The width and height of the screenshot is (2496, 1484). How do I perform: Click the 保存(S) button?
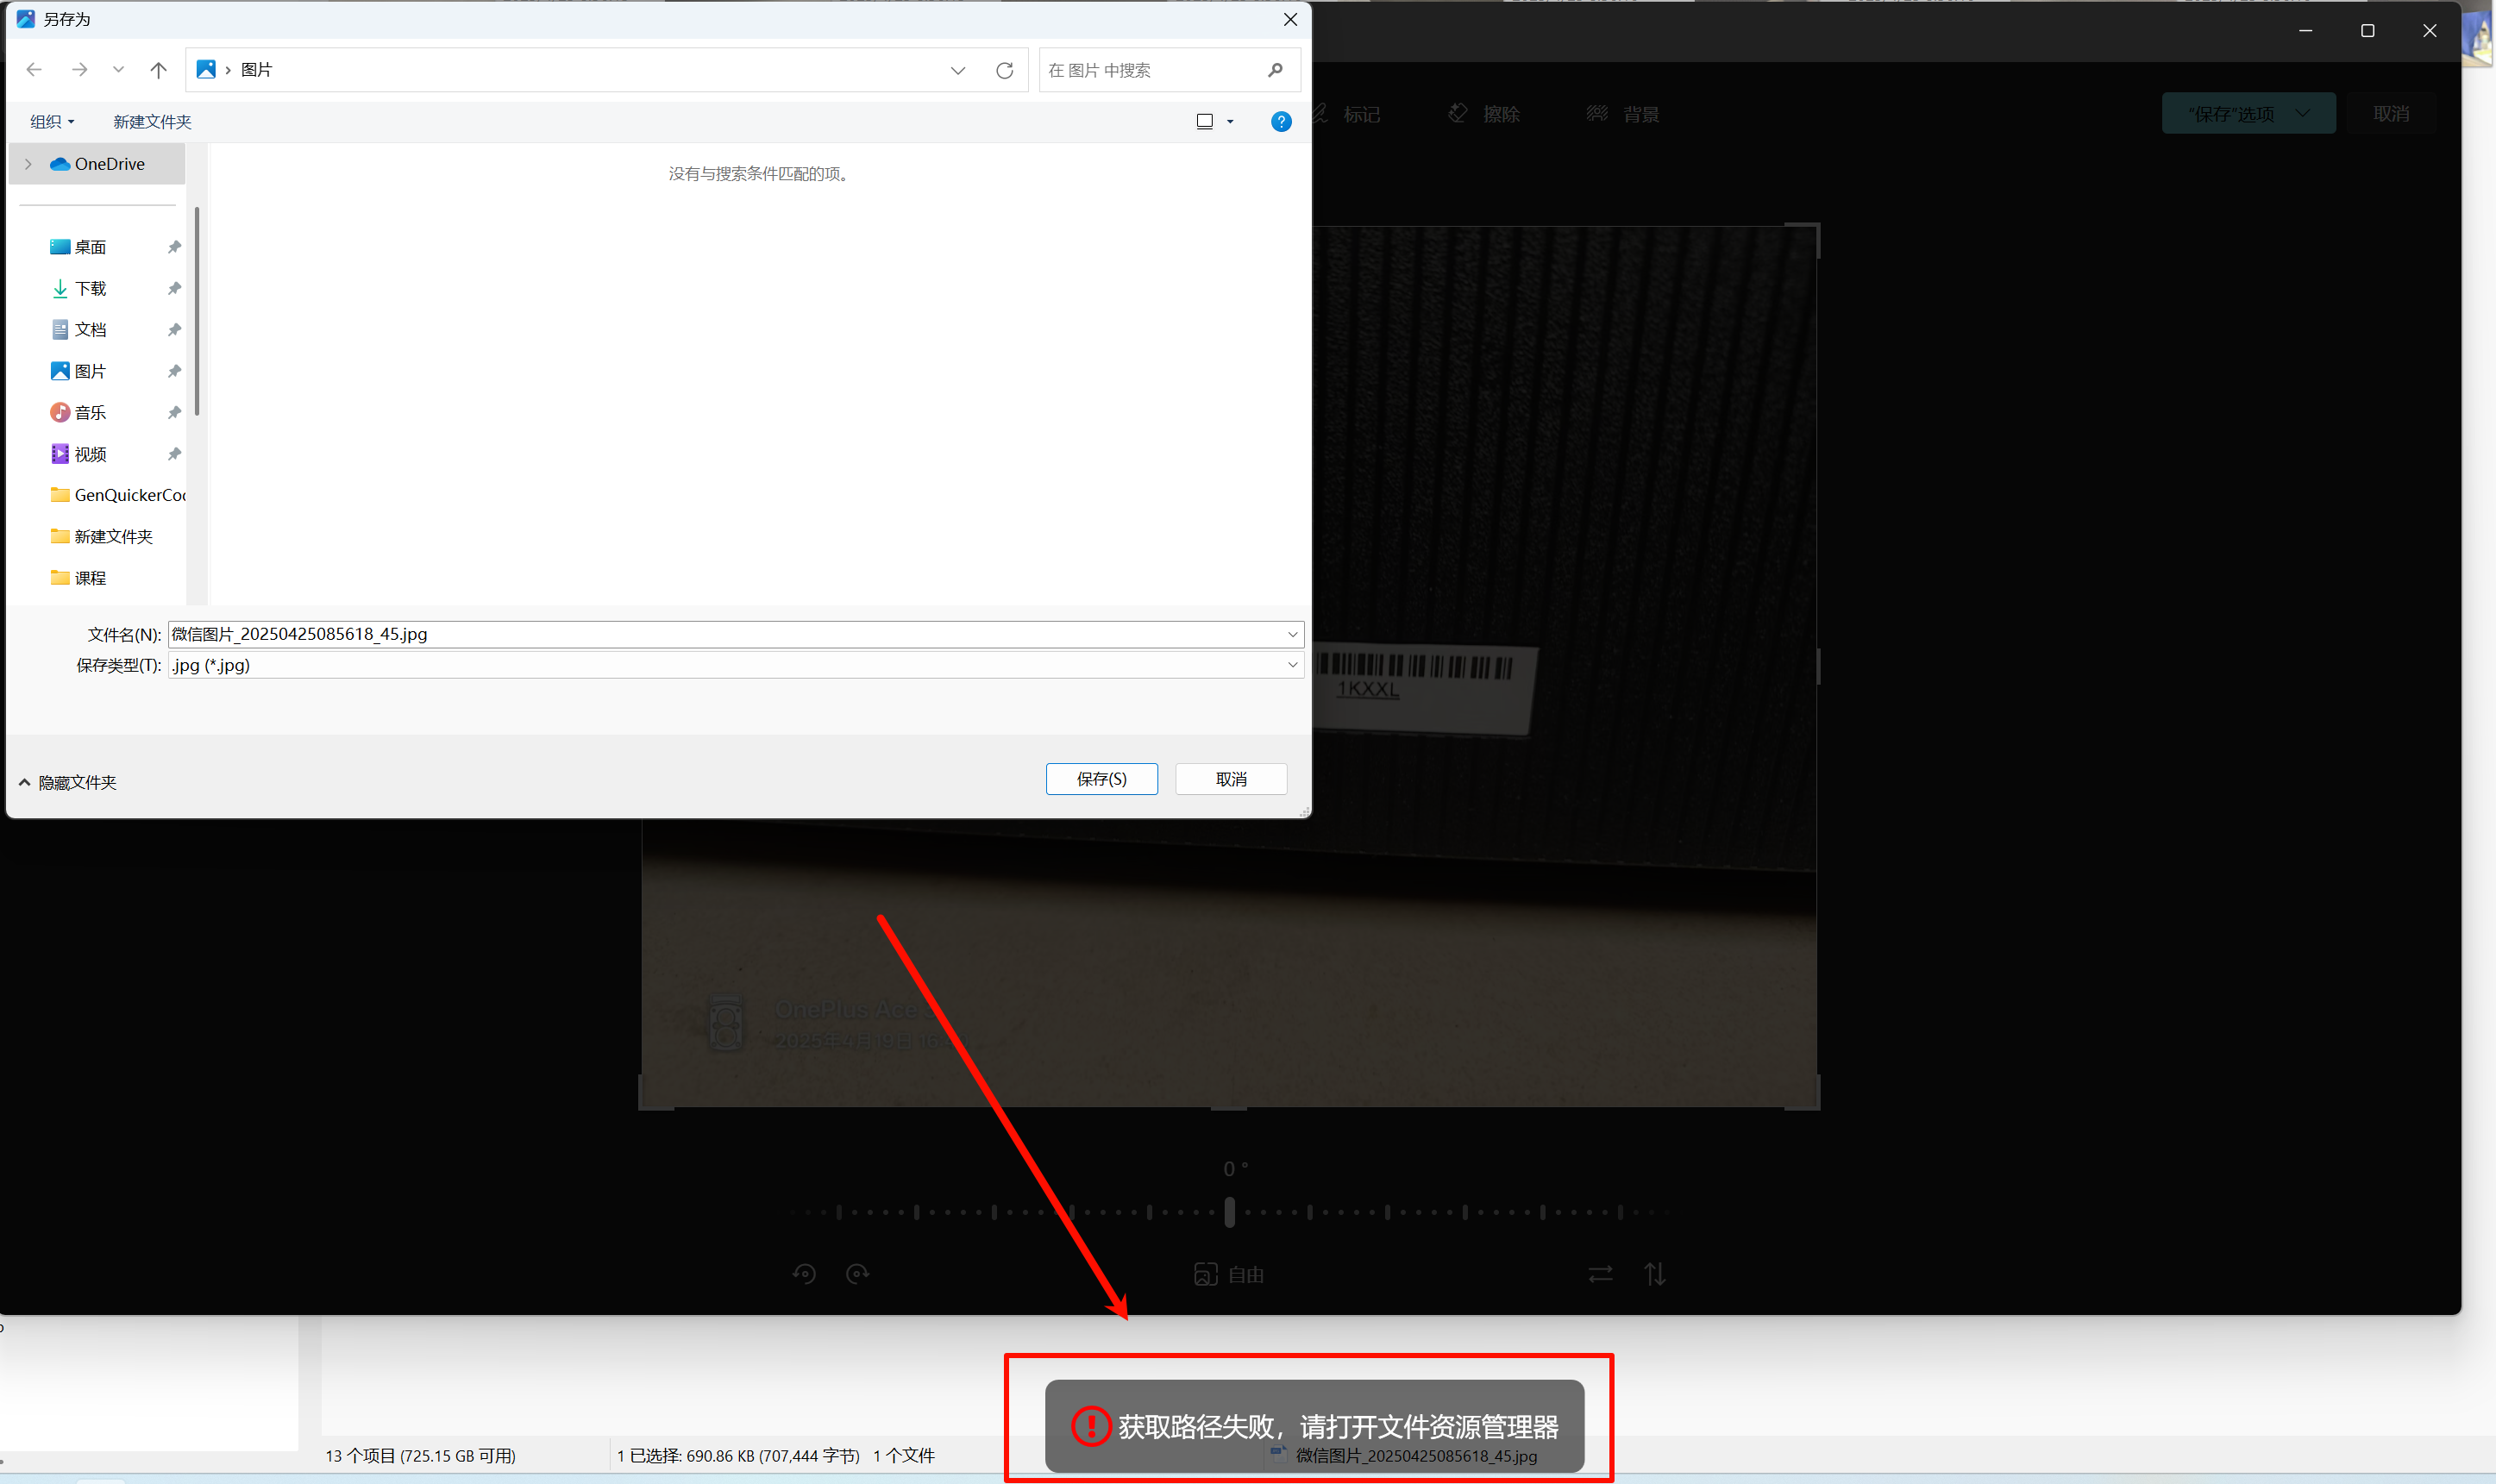tap(1102, 779)
